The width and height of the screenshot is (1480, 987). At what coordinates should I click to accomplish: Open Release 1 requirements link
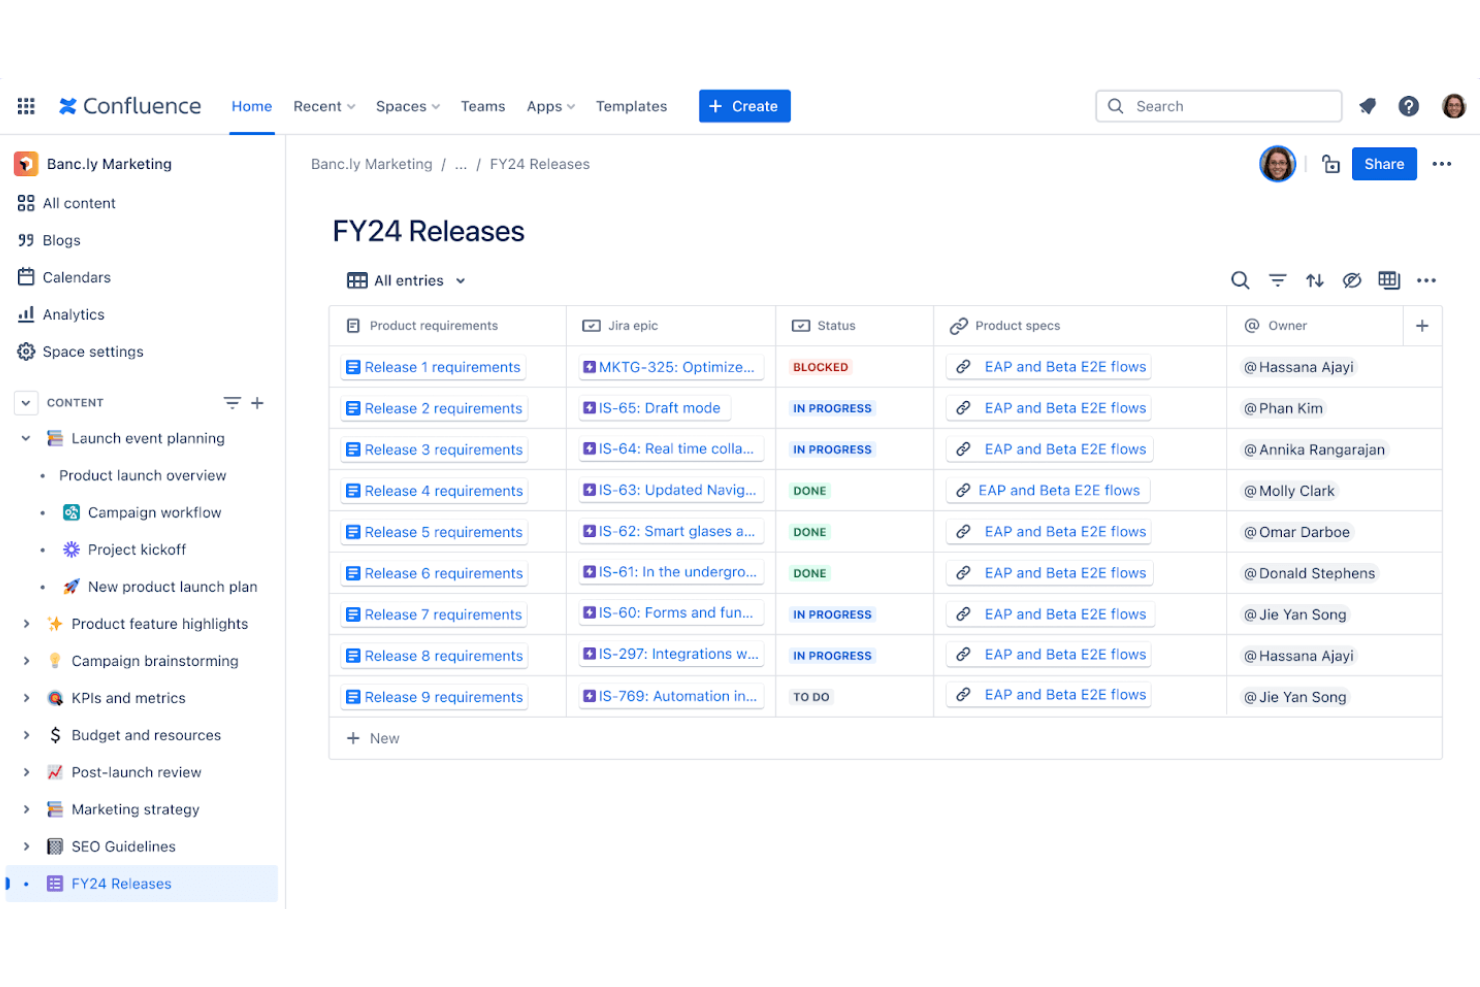click(x=434, y=367)
